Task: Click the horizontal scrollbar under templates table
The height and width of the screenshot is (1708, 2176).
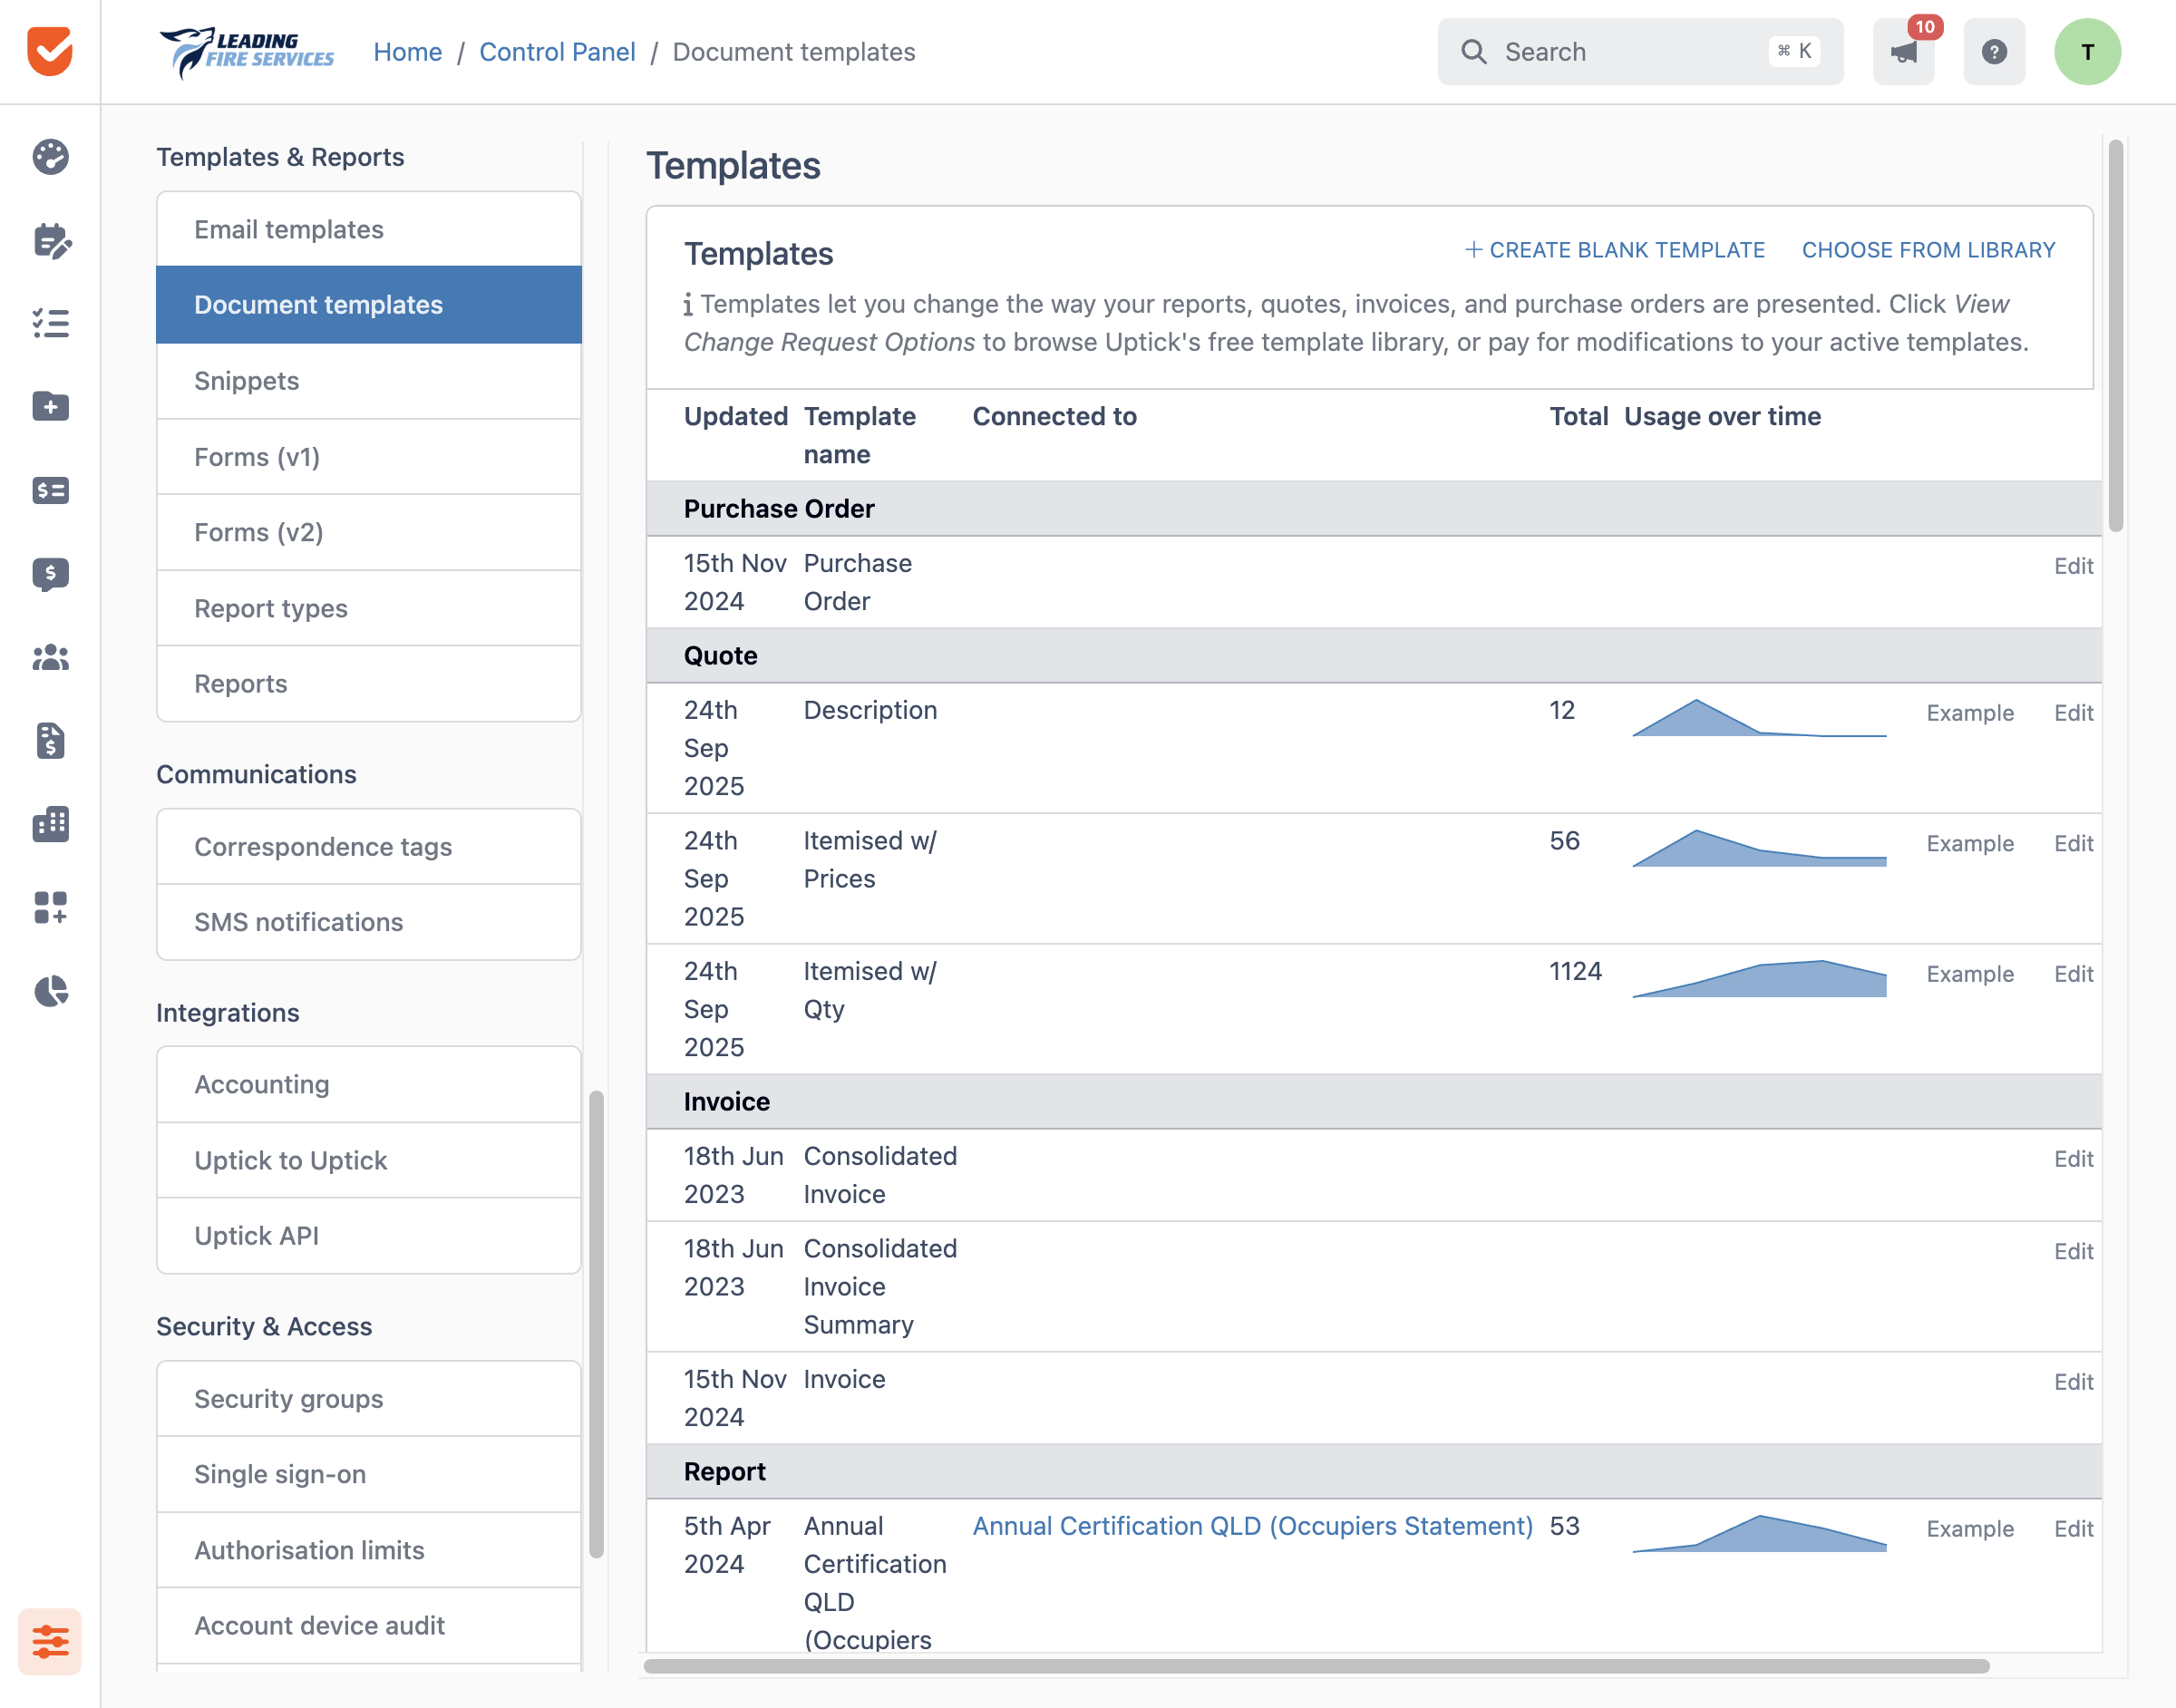Action: point(1316,1666)
